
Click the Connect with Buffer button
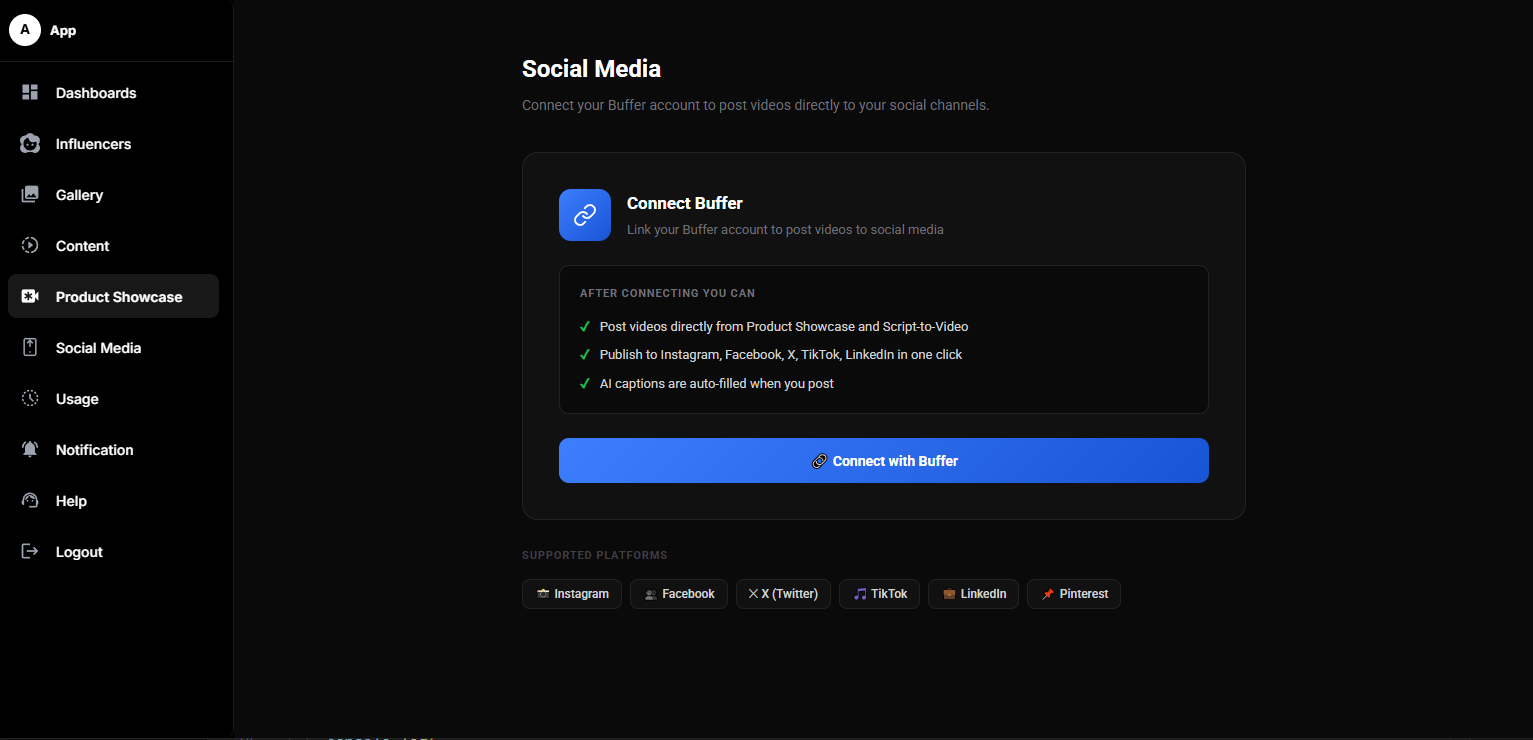coord(884,461)
